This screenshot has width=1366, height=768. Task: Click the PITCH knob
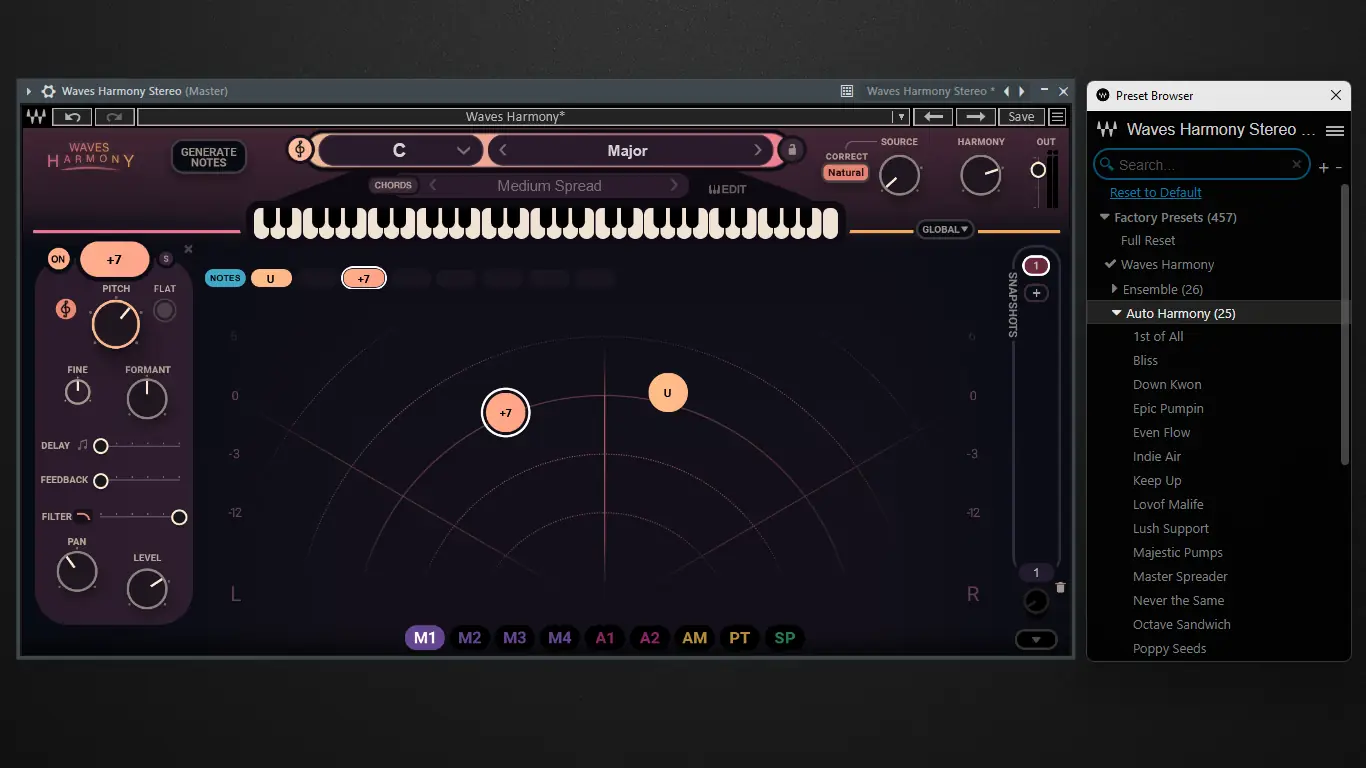click(x=116, y=324)
